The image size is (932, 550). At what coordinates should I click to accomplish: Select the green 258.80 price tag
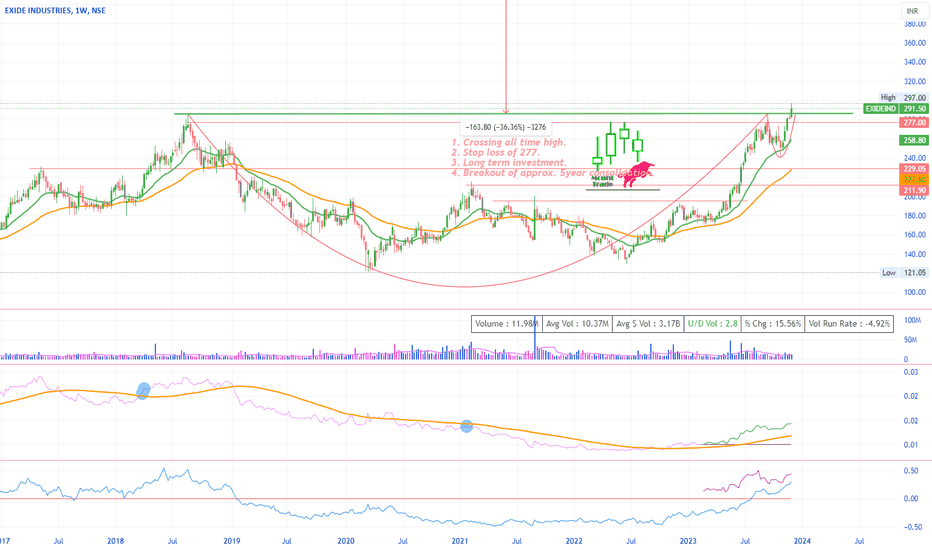tap(914, 140)
